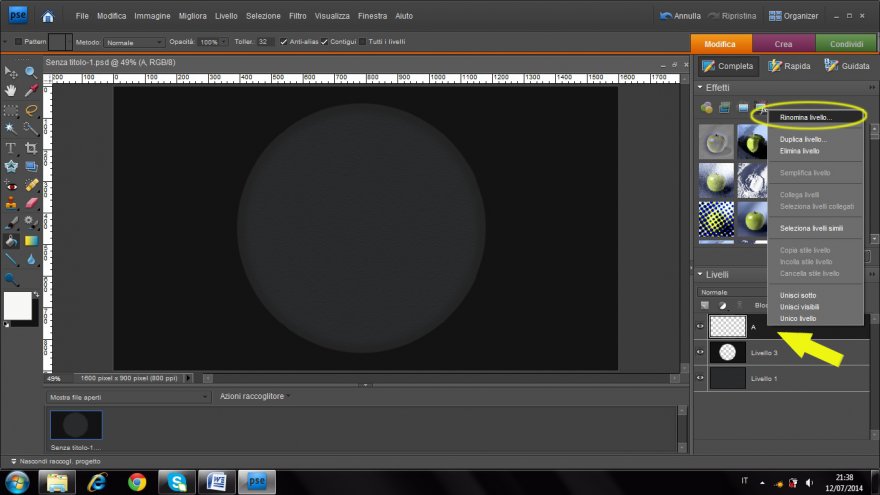Uncheck the Anti-alias checkbox
This screenshot has height=495, width=880.
284,42
